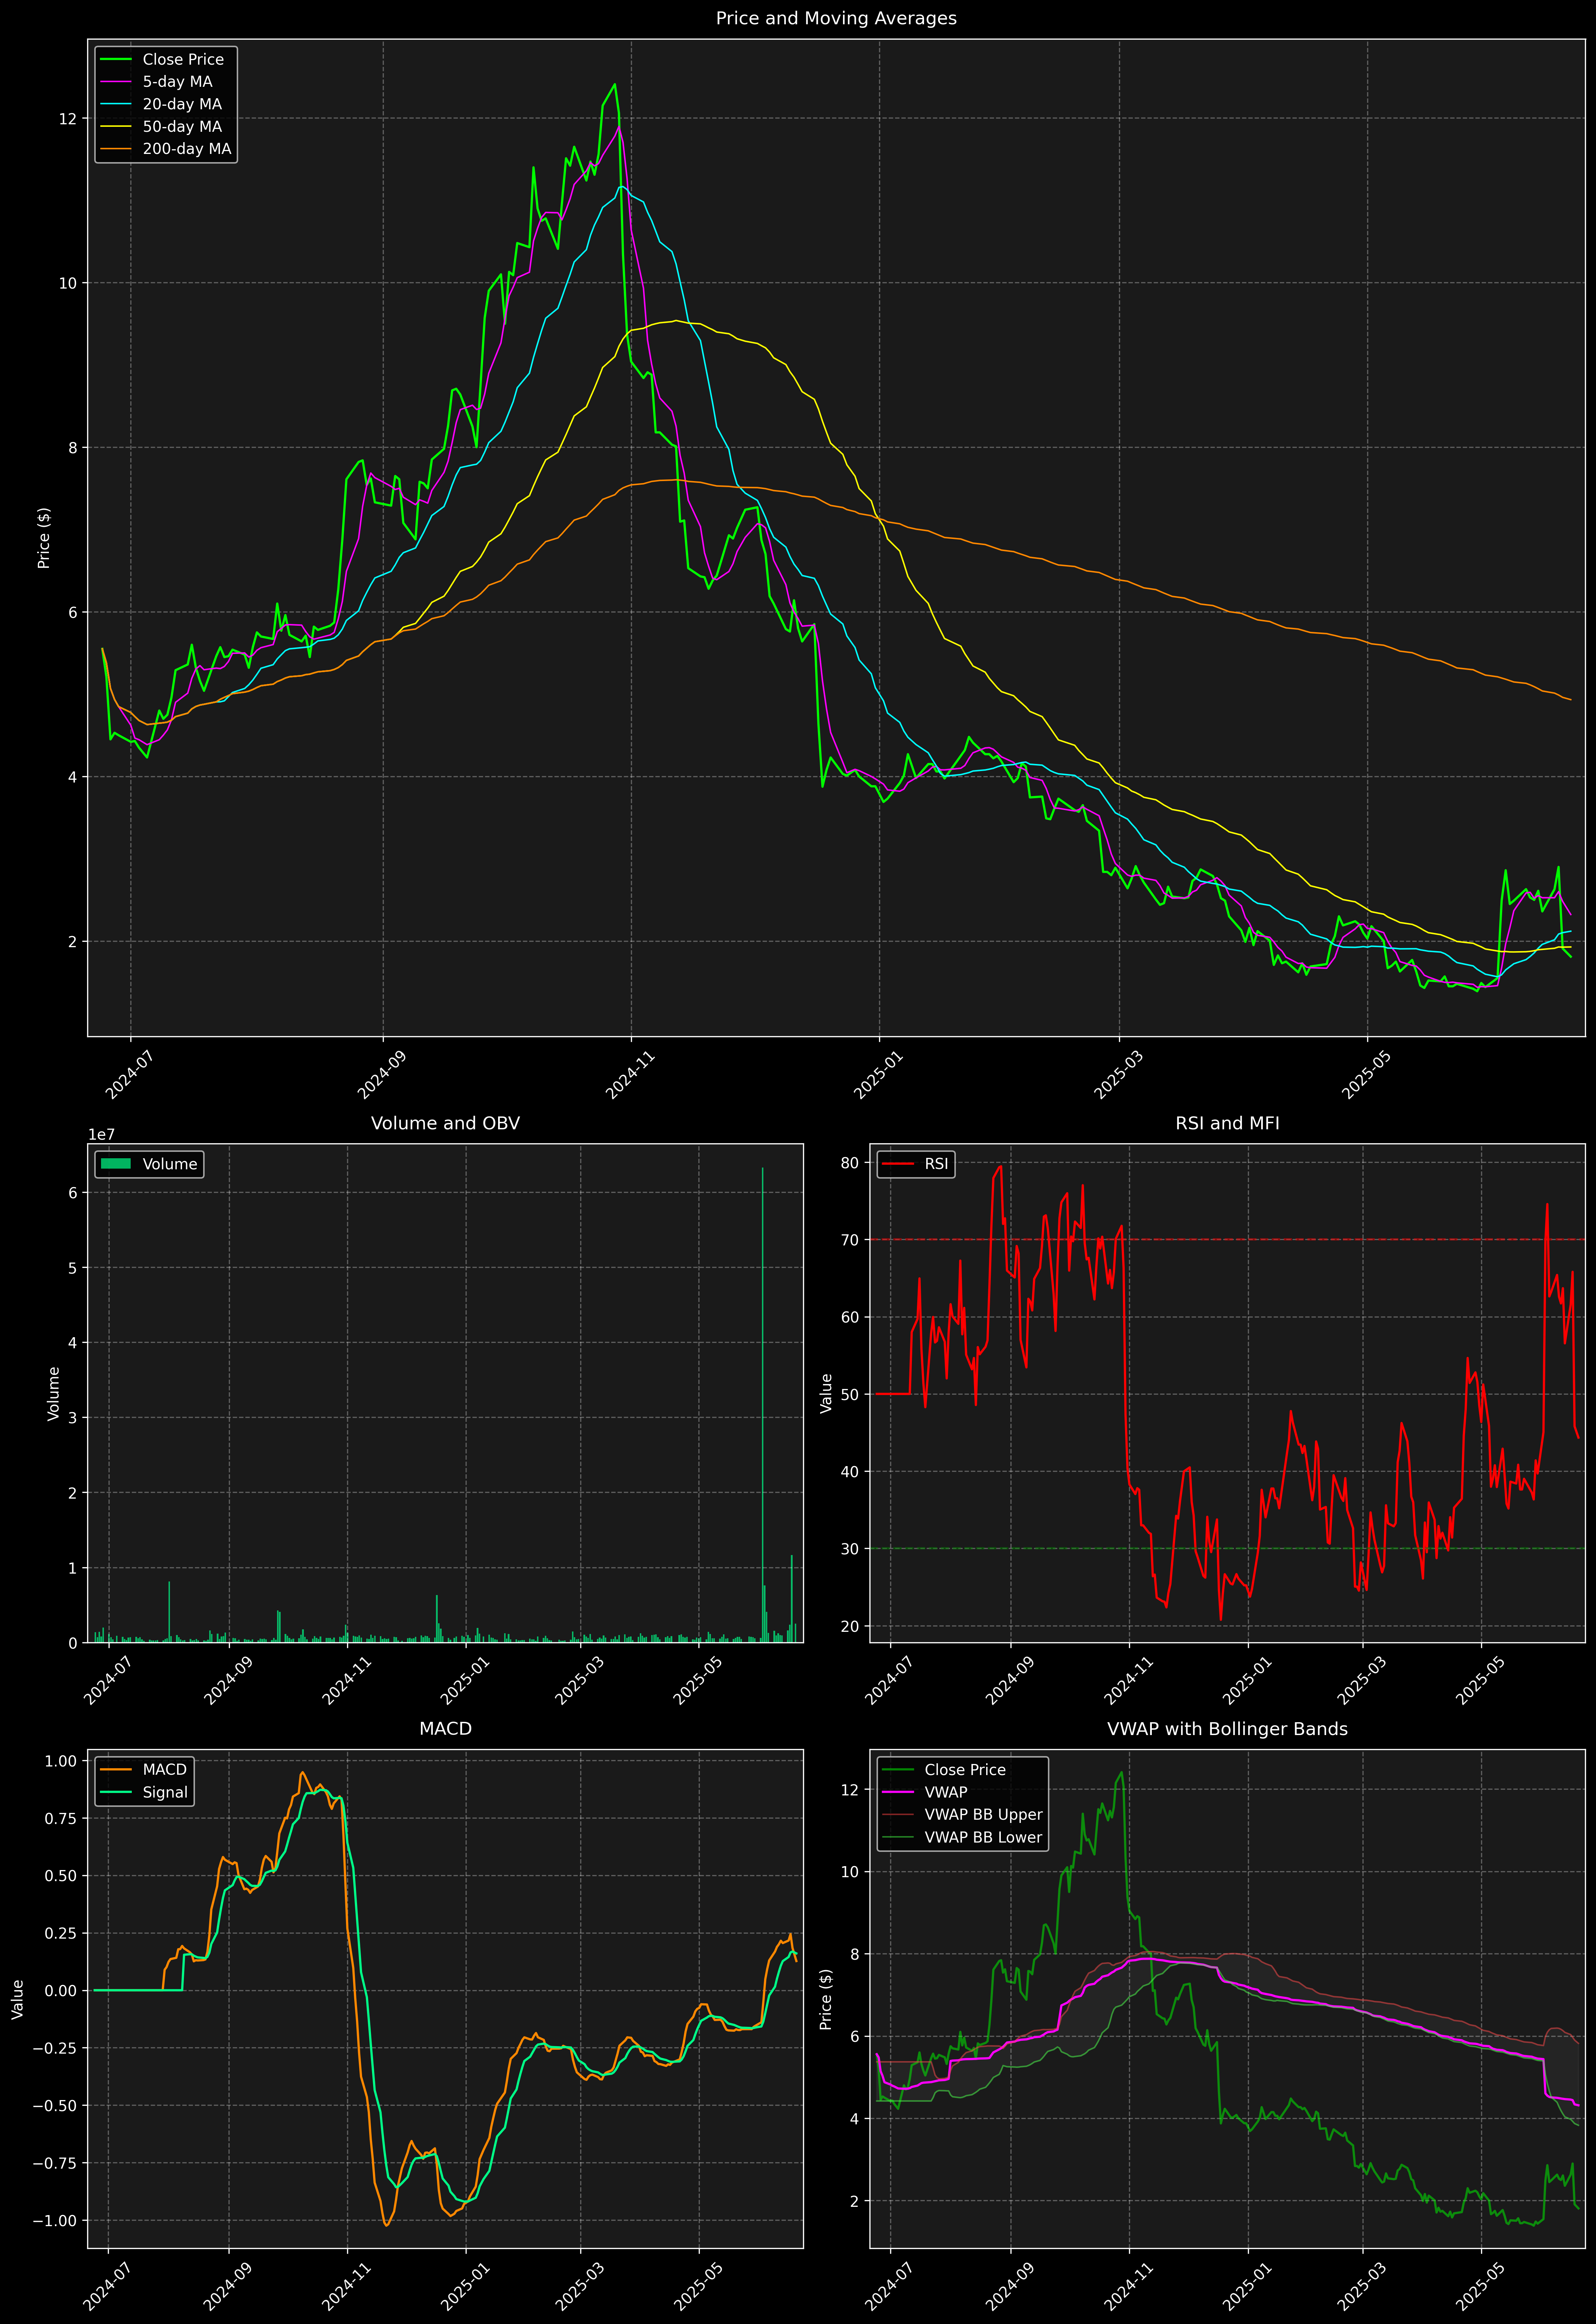The width and height of the screenshot is (1596, 2324).
Task: Click the '10' y-axis tick on the top price chart
Action: click(x=67, y=283)
